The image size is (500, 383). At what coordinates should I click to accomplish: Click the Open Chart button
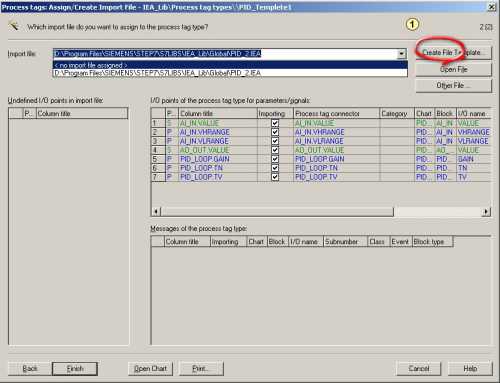click(x=150, y=369)
